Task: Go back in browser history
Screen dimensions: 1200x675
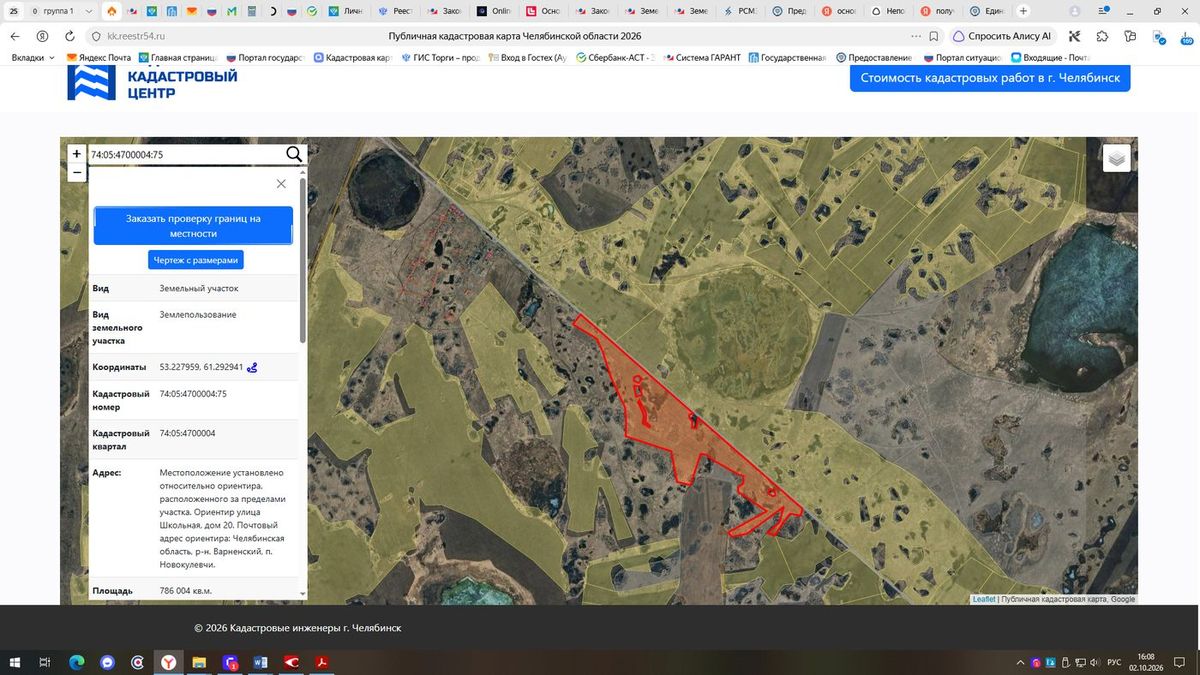Action: click(x=15, y=36)
